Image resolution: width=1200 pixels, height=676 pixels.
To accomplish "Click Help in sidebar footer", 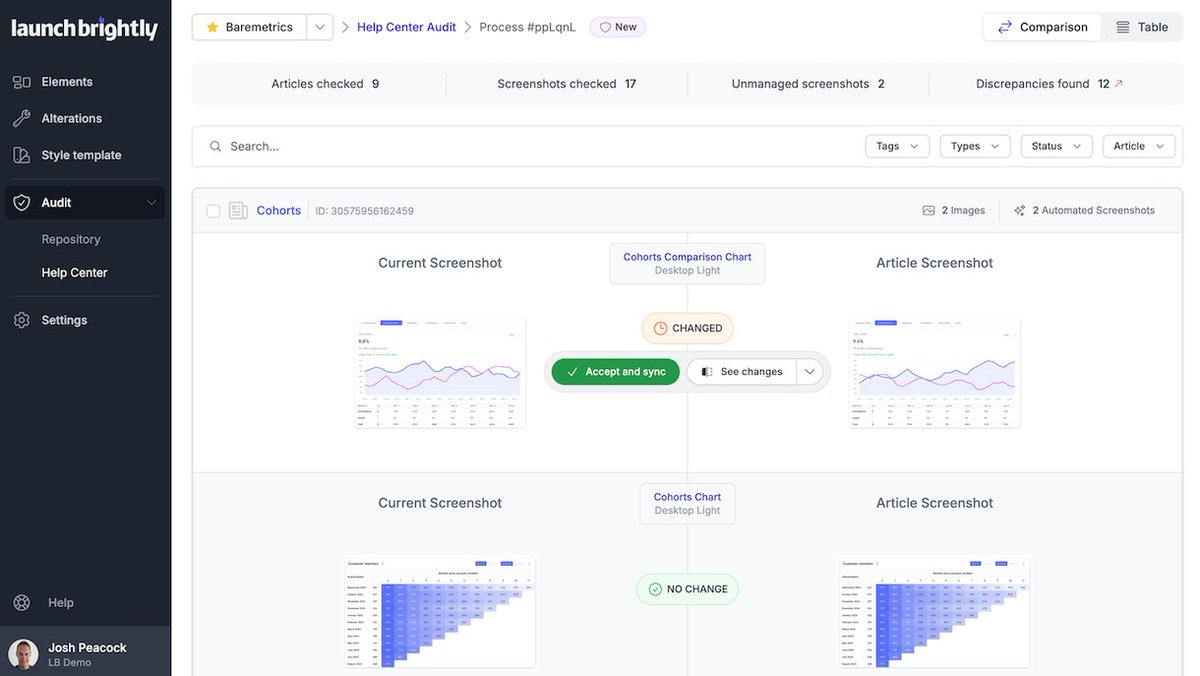I will 60,602.
